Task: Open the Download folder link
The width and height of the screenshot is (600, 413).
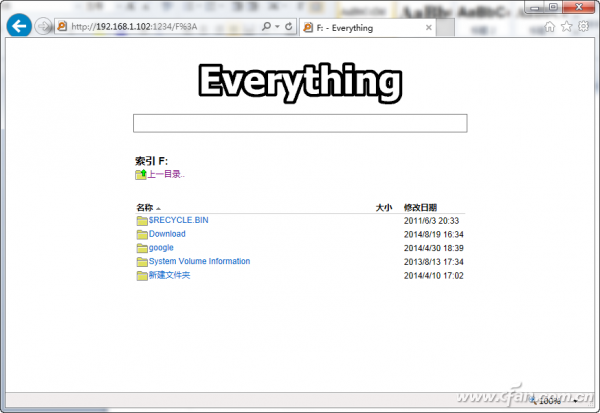Action: coord(167,234)
